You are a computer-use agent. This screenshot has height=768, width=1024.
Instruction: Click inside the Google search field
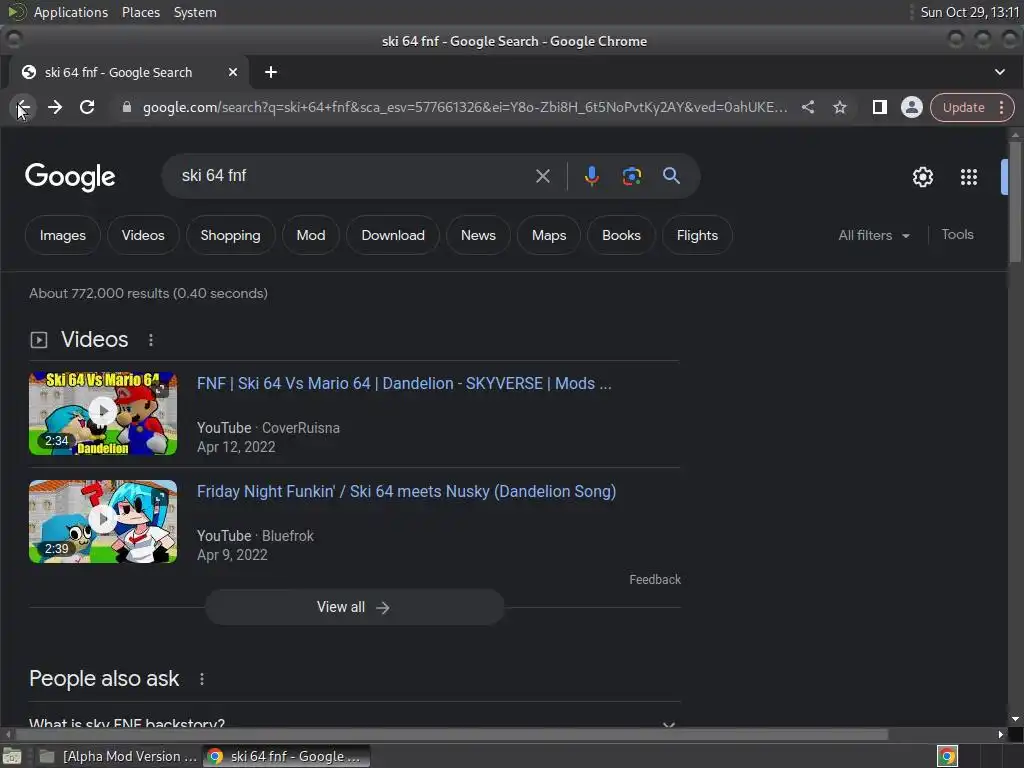(353, 176)
